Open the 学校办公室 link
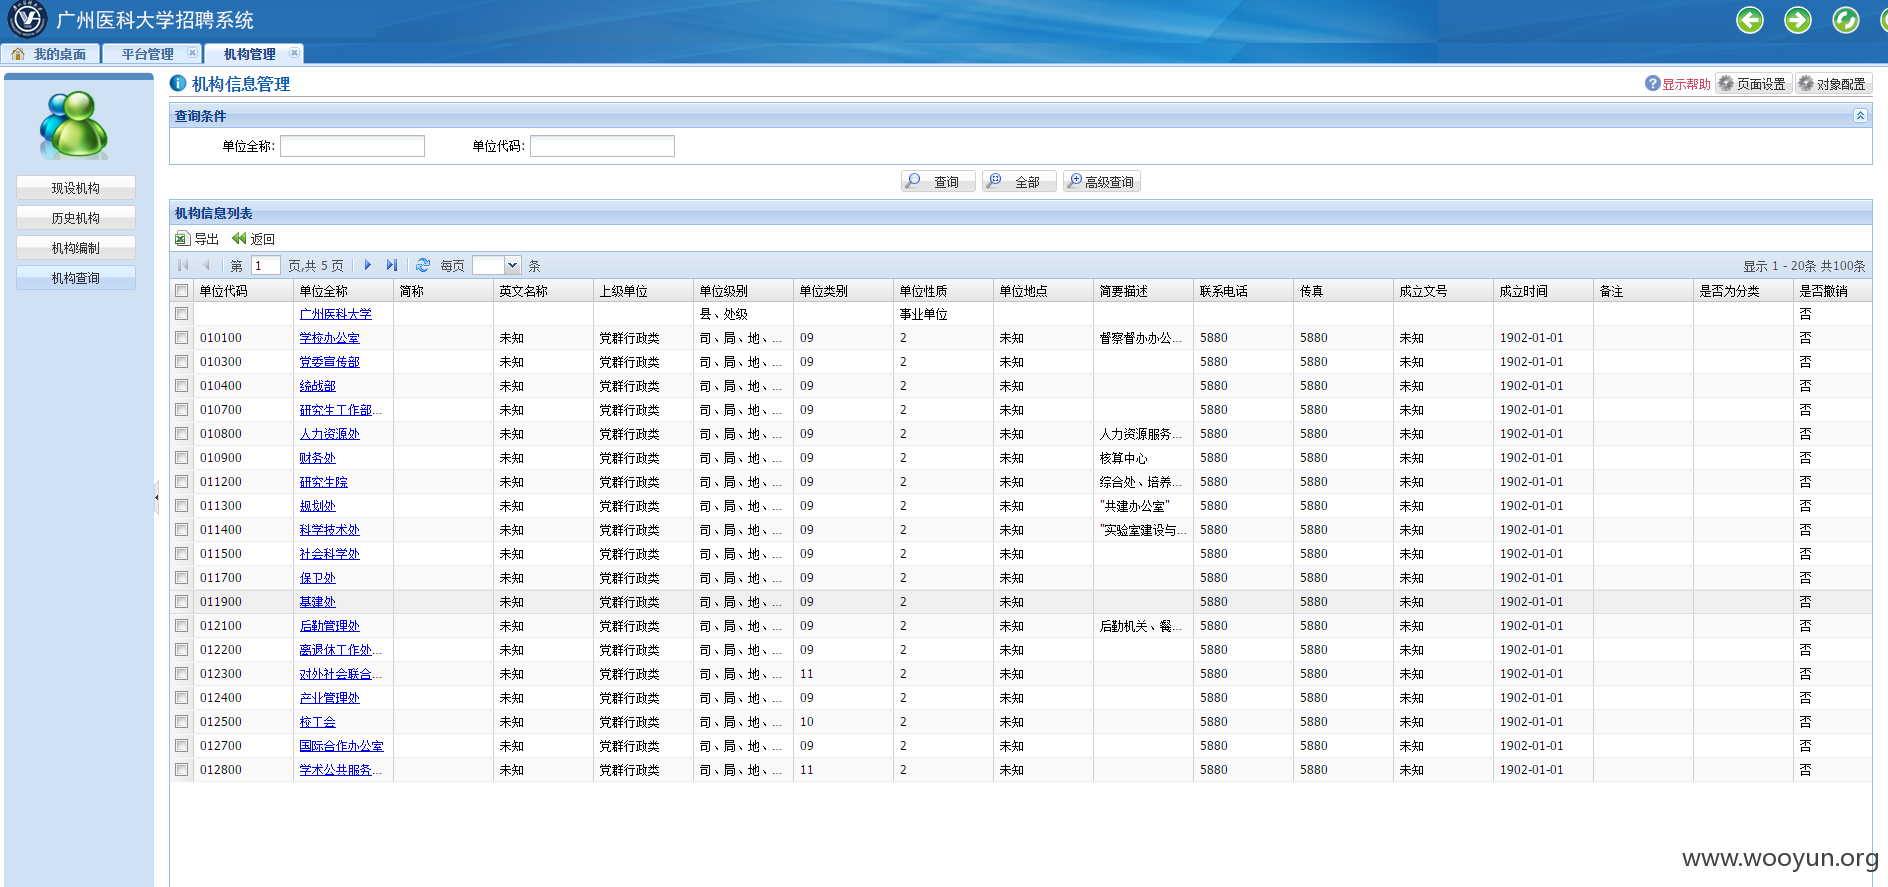1888x887 pixels. 329,338
